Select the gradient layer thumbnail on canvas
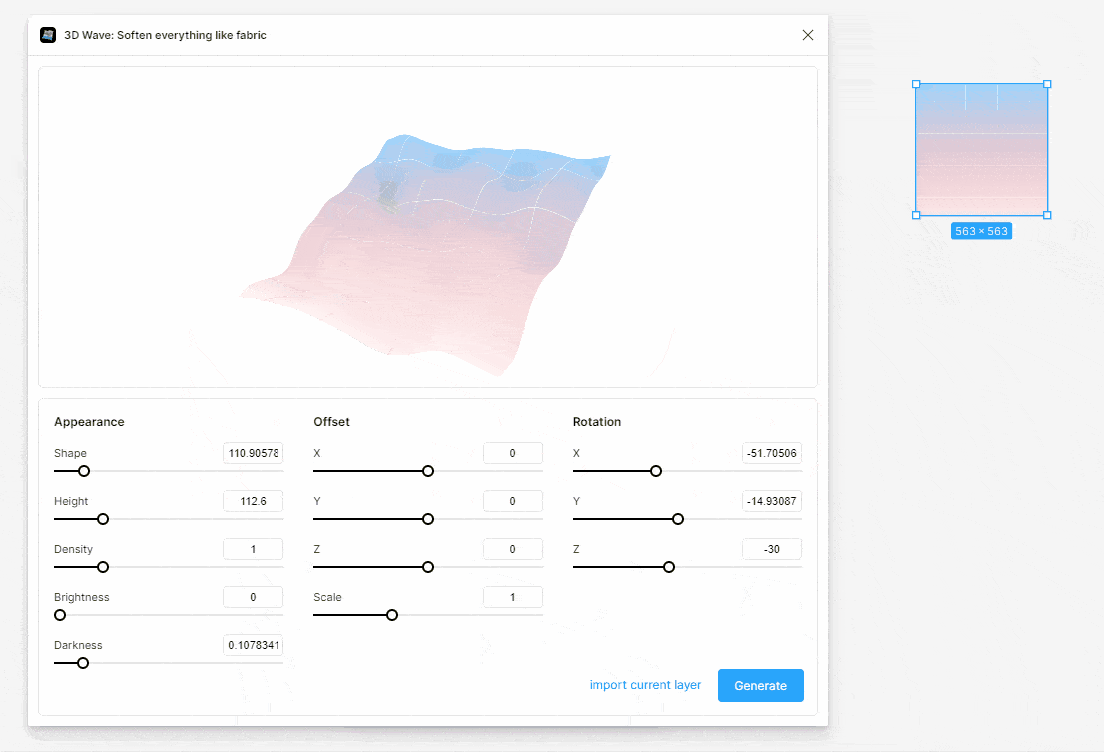 (981, 149)
